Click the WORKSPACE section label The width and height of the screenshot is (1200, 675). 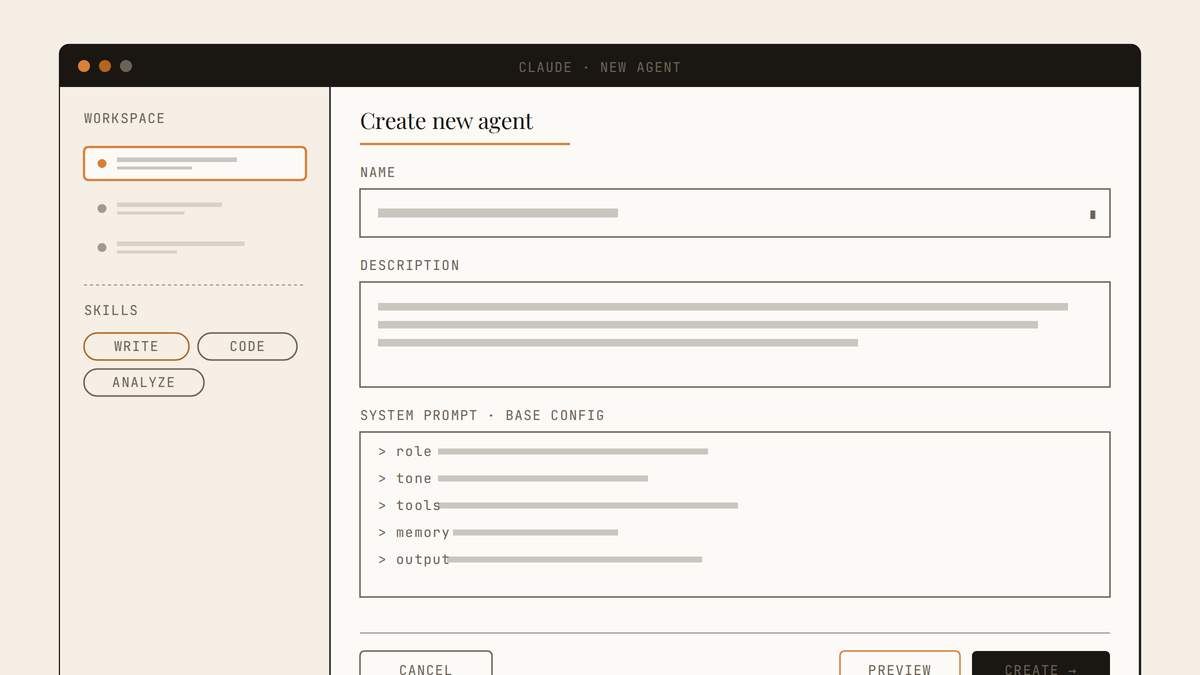pos(125,118)
